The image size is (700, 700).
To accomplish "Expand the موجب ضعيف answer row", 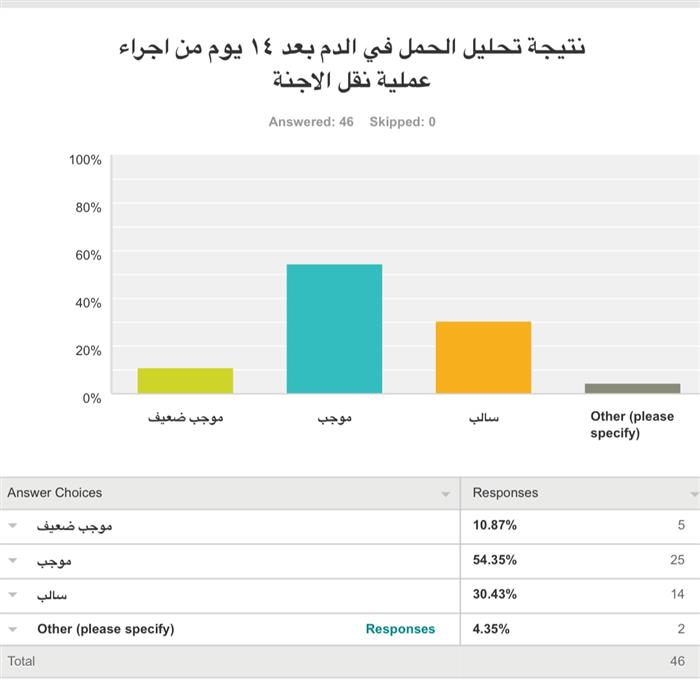I will 13,526.
